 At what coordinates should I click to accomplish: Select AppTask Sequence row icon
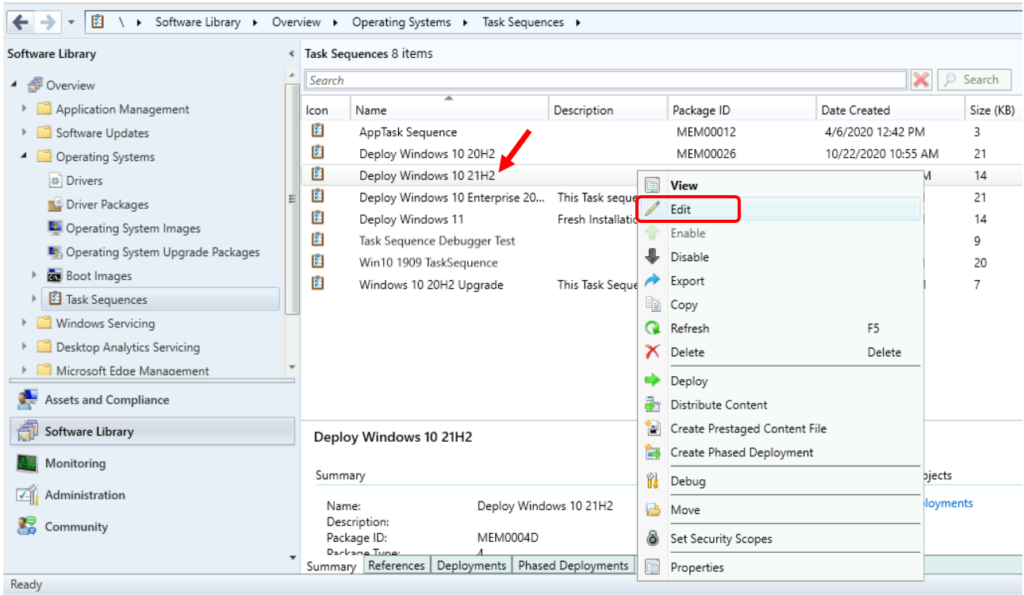click(x=317, y=131)
